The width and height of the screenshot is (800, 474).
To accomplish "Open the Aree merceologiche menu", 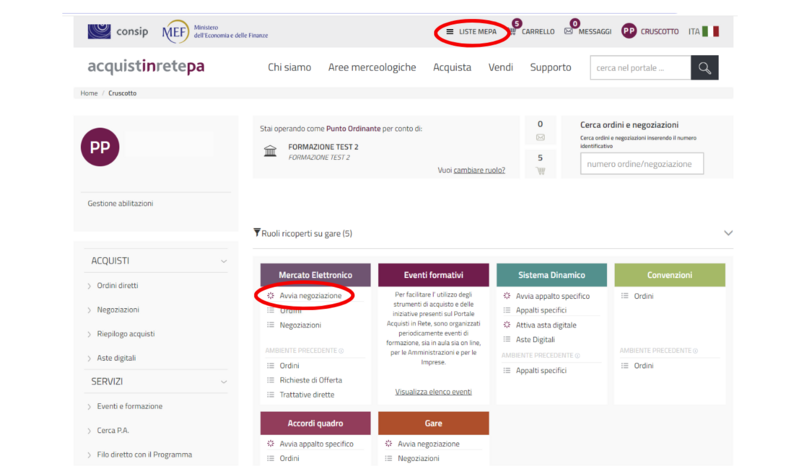I will click(371, 68).
